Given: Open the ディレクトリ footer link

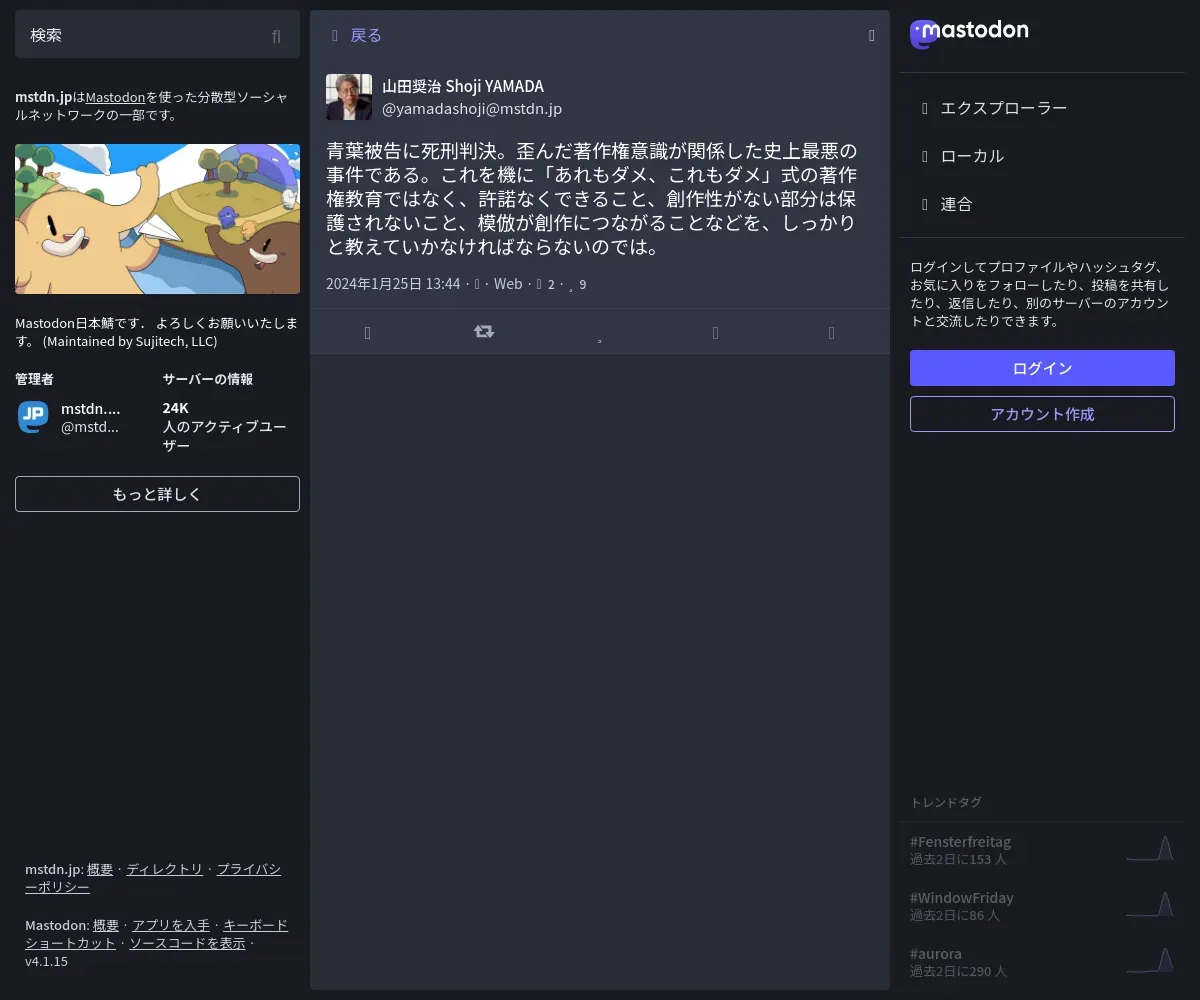Looking at the screenshot, I should pyautogui.click(x=165, y=869).
